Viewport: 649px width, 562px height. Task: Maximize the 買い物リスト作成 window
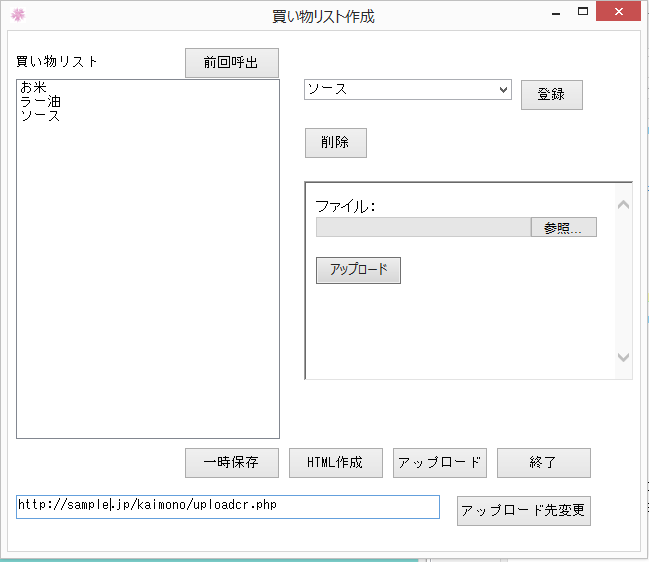click(582, 12)
